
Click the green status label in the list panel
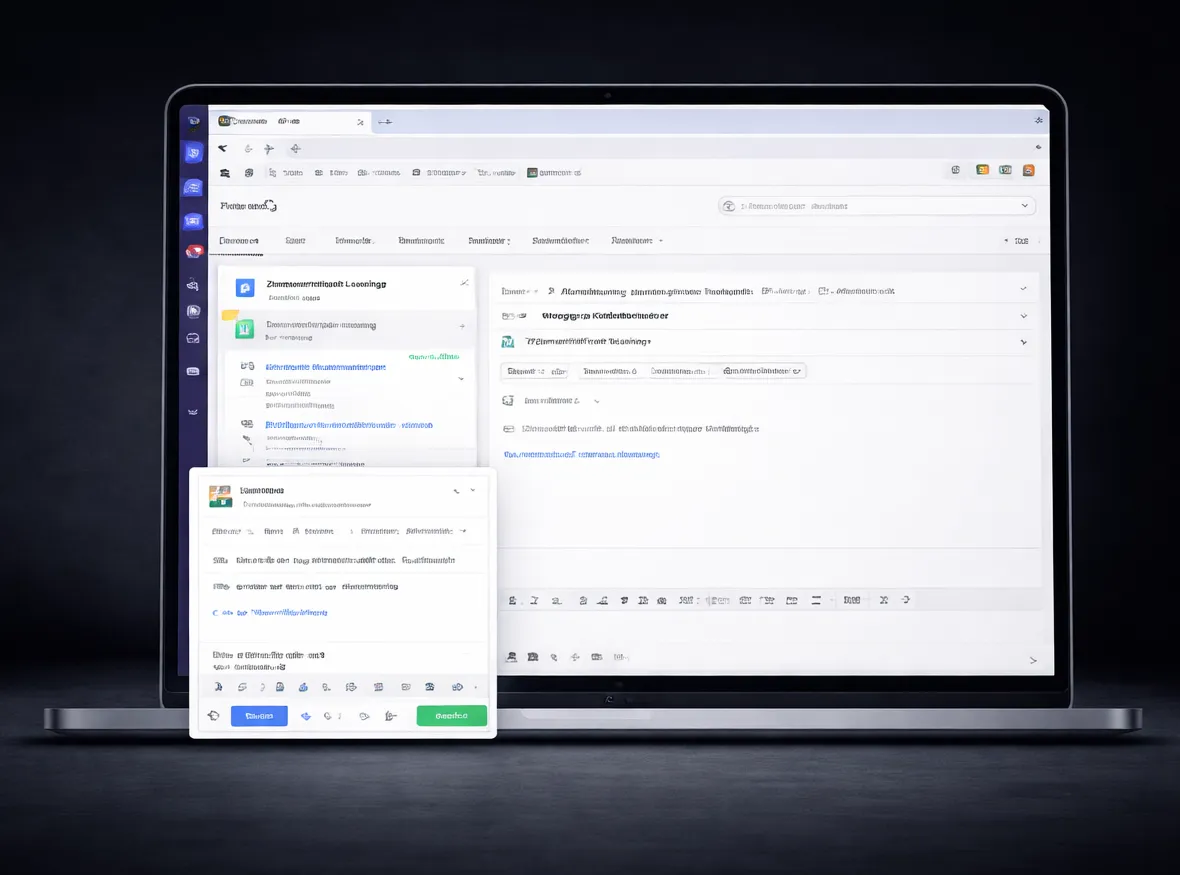434,357
